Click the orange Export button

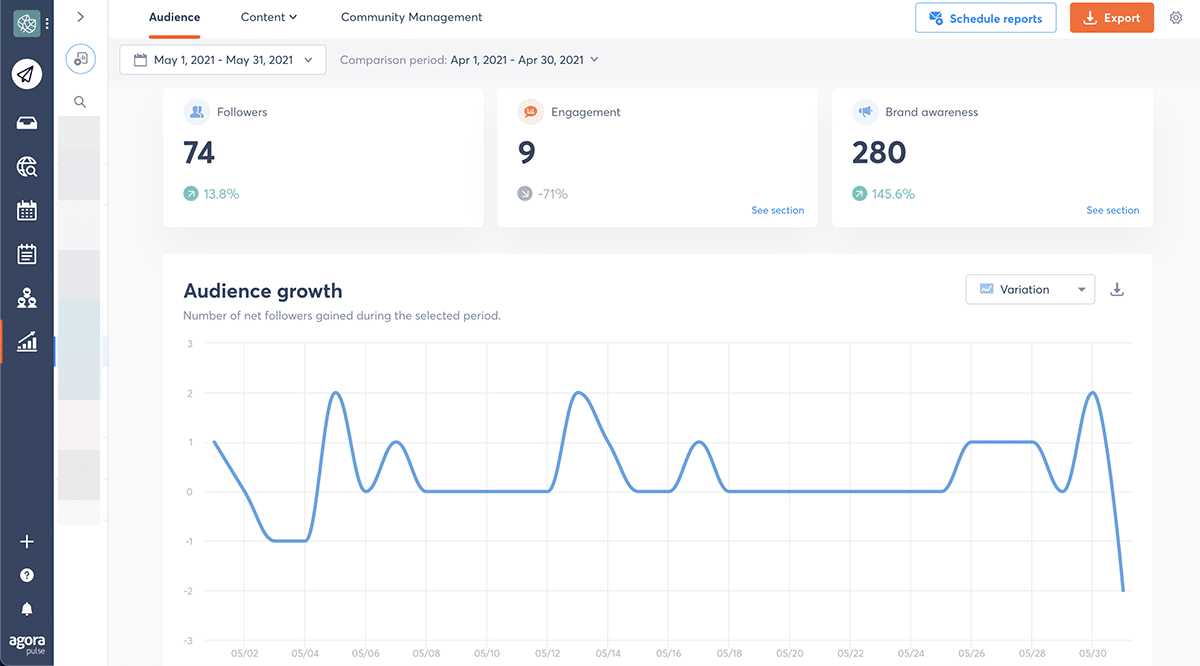tap(1111, 18)
